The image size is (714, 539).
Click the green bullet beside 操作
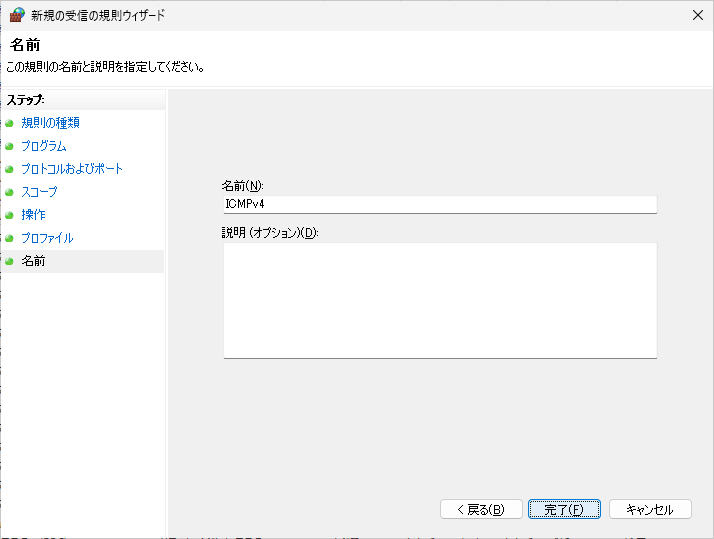9,215
